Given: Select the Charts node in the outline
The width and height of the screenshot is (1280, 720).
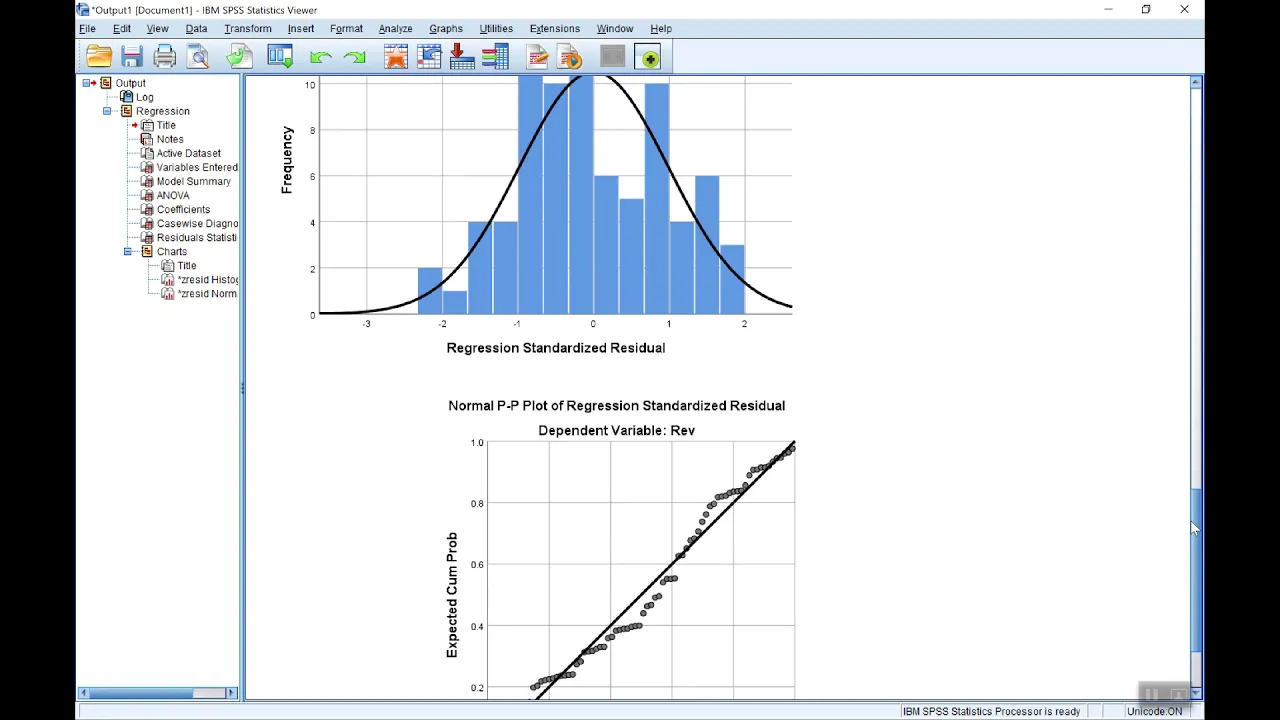Looking at the screenshot, I should [171, 251].
